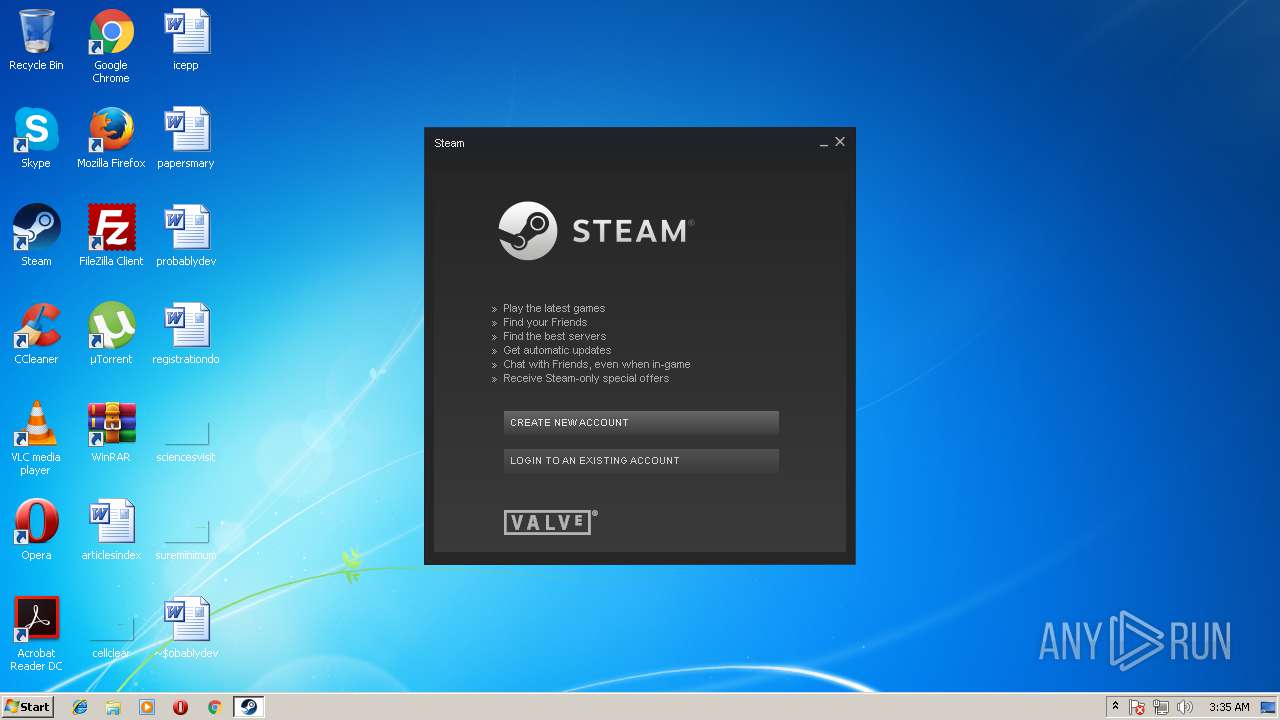
Task: Open the icepp Word document
Action: pos(186,40)
